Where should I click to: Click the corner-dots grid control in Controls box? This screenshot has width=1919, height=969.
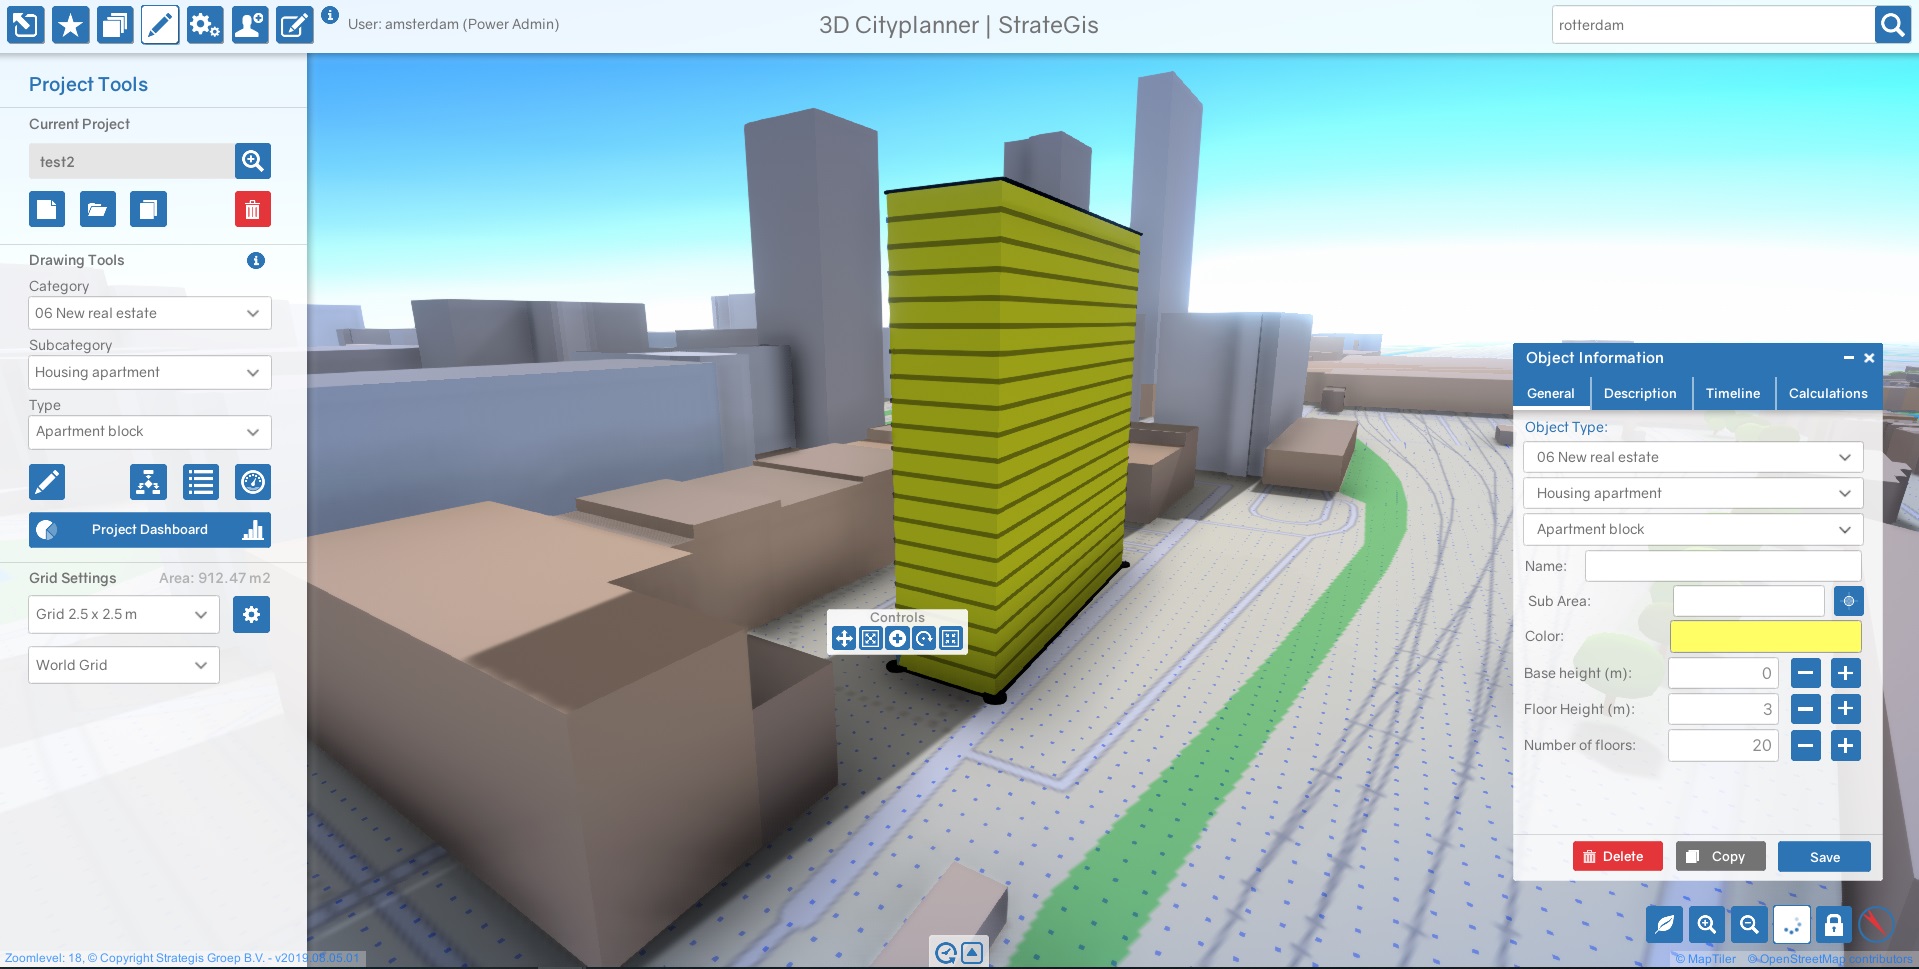click(x=951, y=638)
